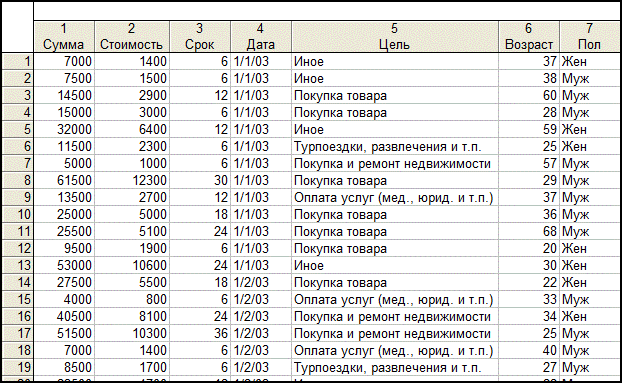Click Срок cell 30

(200, 180)
